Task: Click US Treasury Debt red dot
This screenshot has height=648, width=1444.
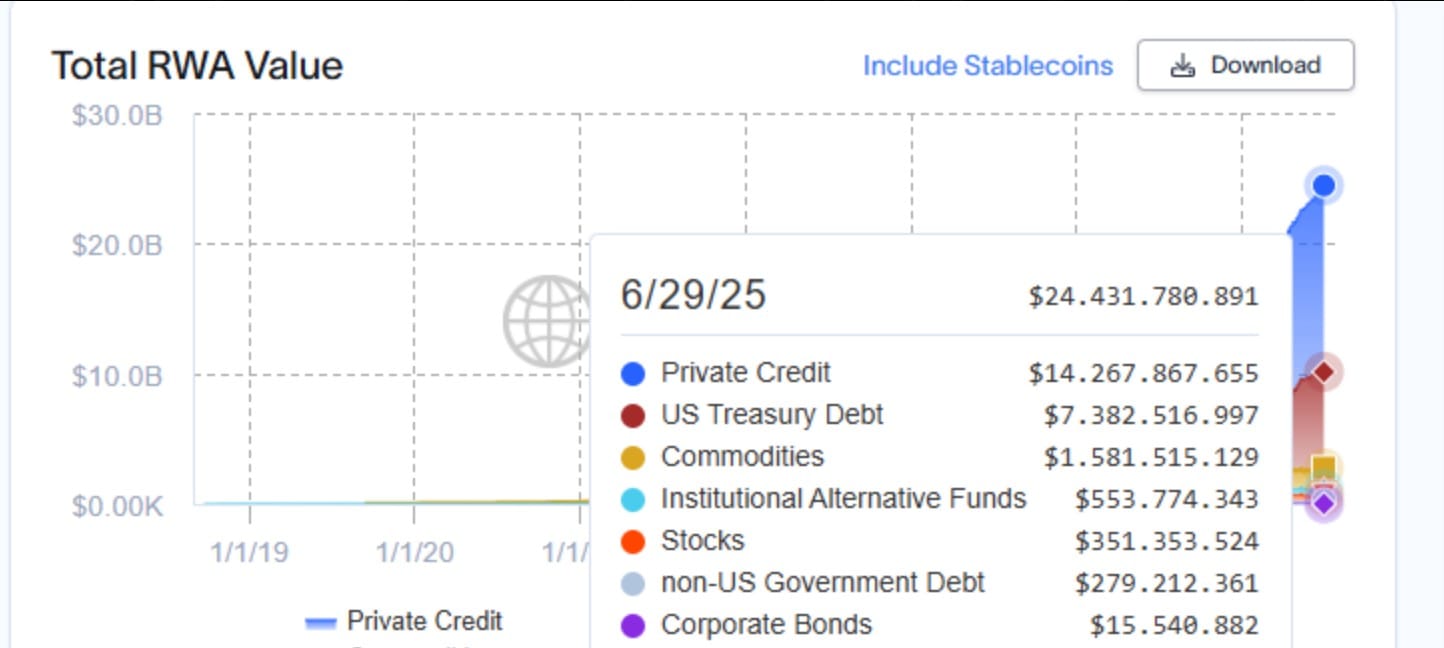Action: click(633, 416)
